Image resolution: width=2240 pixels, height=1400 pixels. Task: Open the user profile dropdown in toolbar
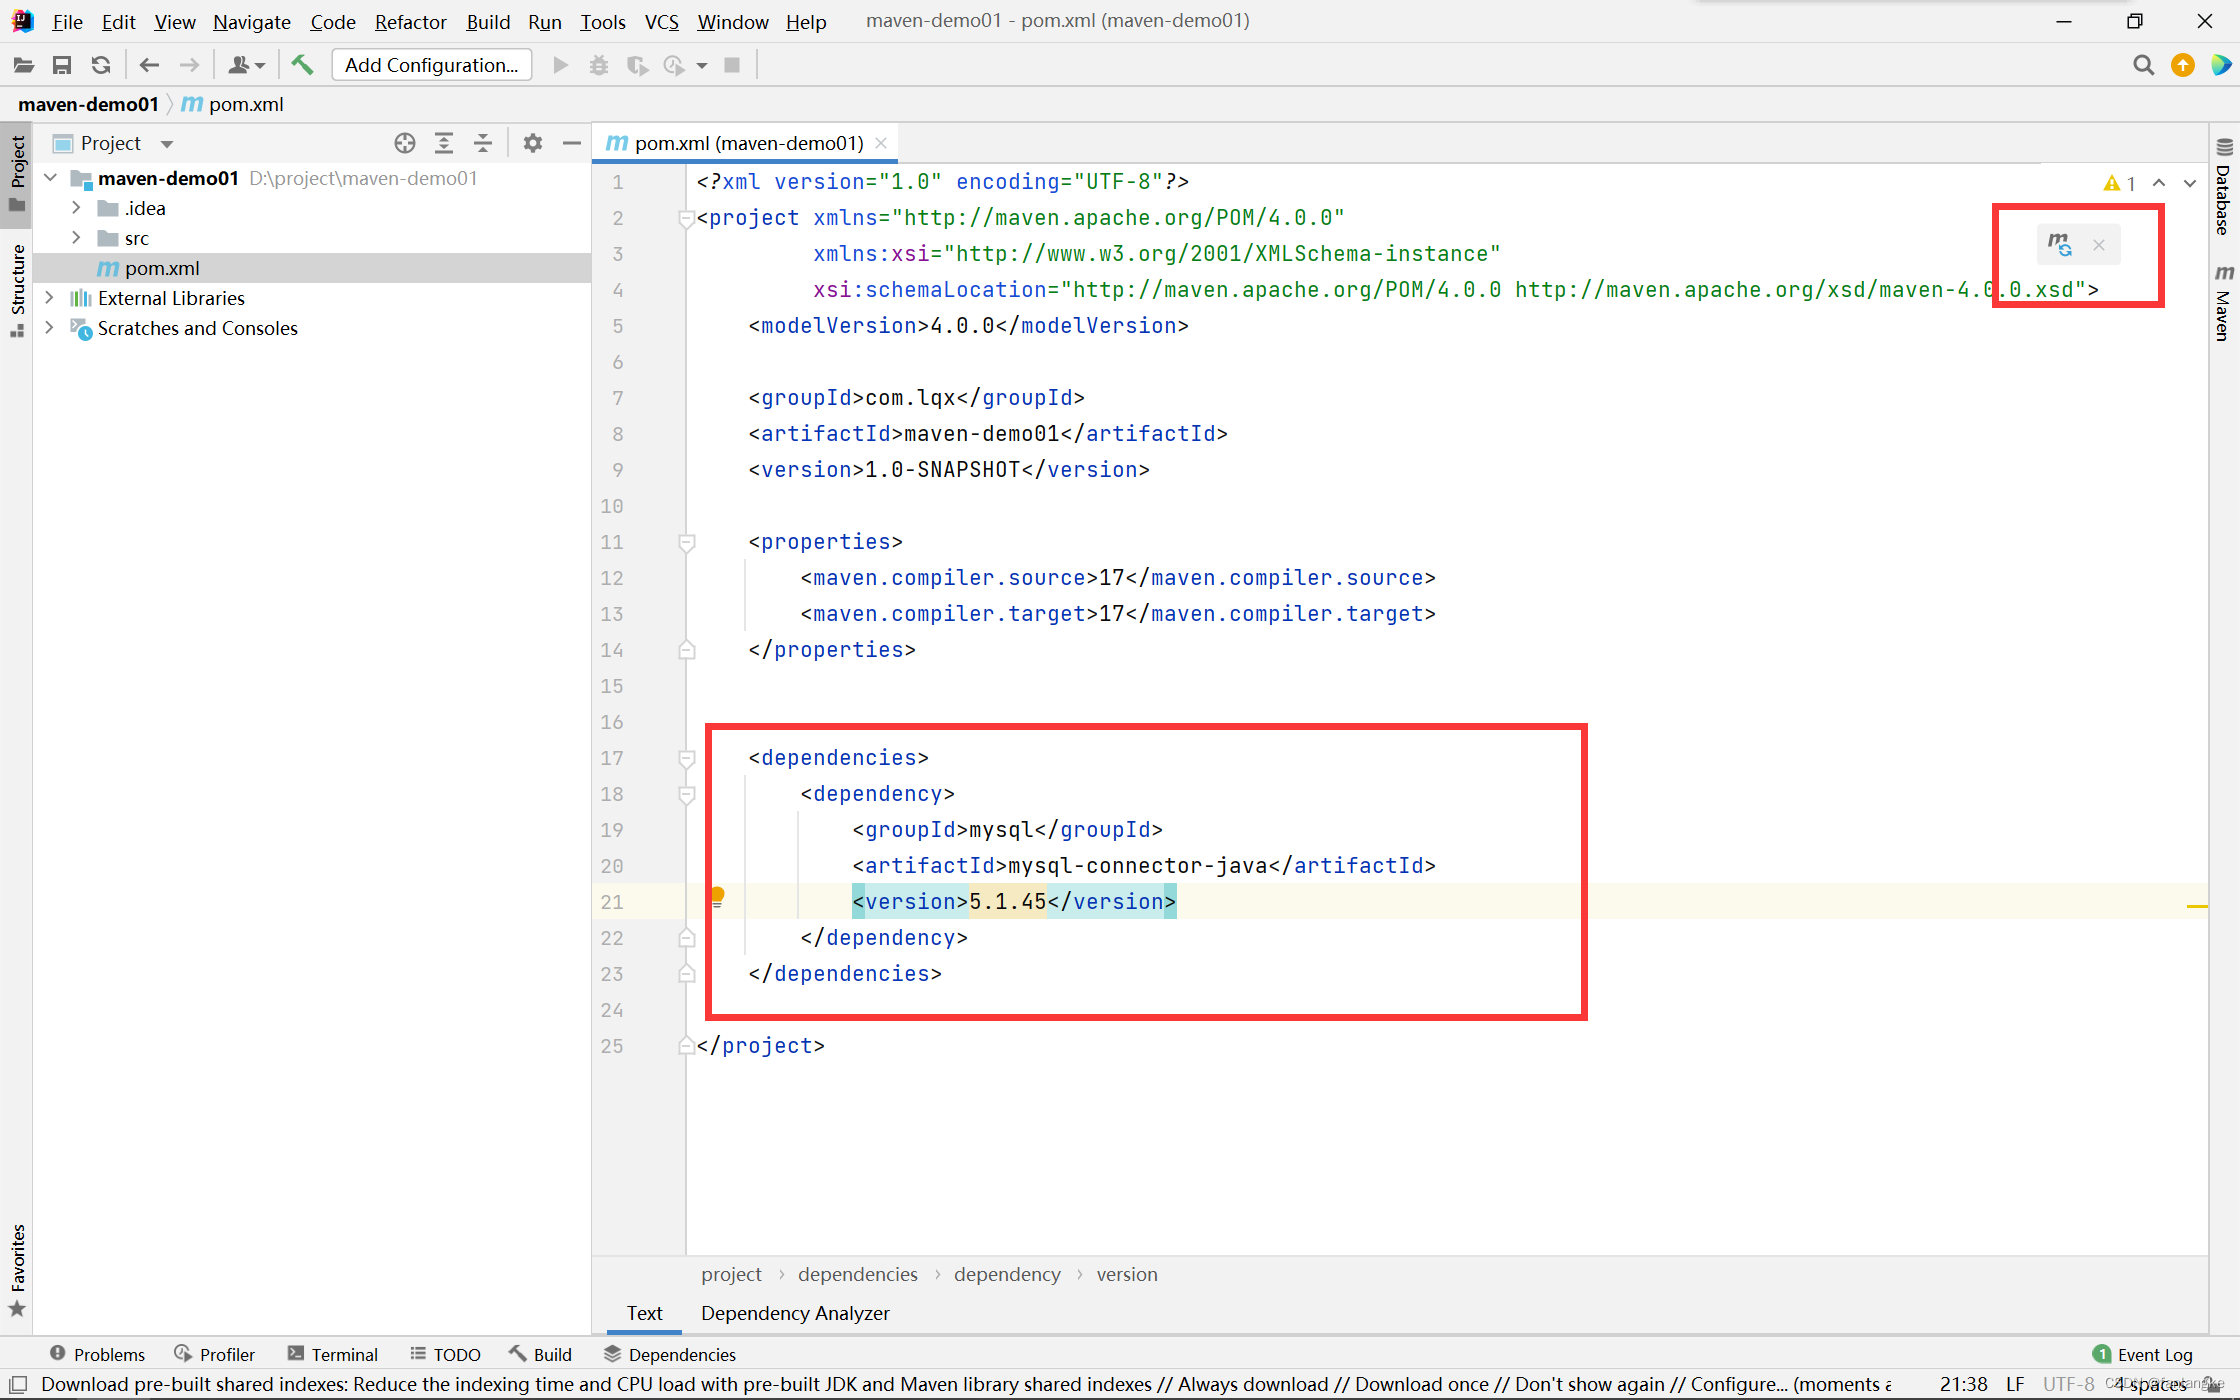click(246, 65)
